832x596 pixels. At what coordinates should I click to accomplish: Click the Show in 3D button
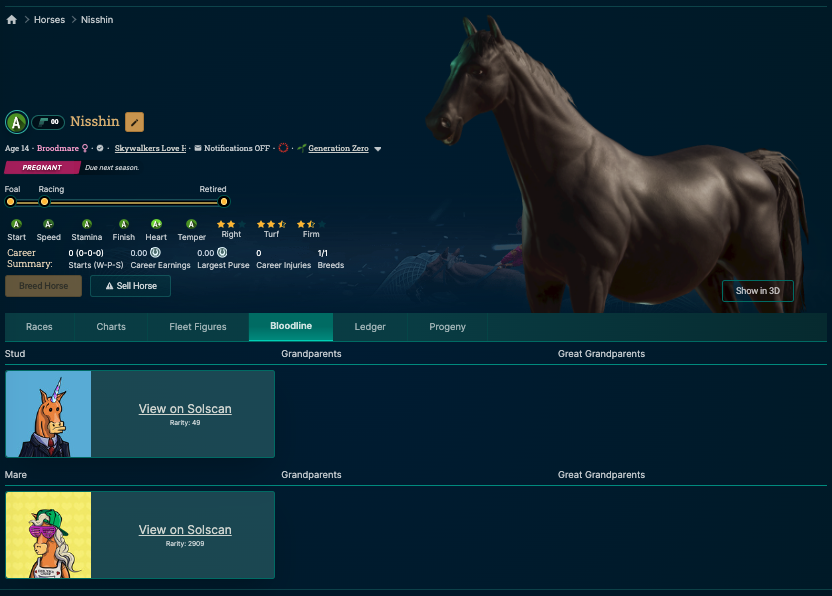[758, 291]
